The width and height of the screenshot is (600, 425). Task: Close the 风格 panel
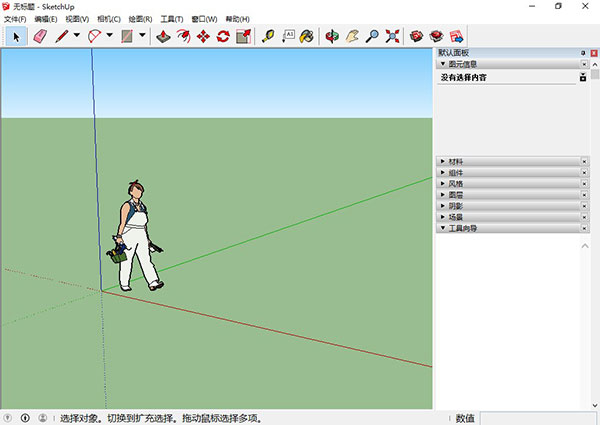(584, 184)
